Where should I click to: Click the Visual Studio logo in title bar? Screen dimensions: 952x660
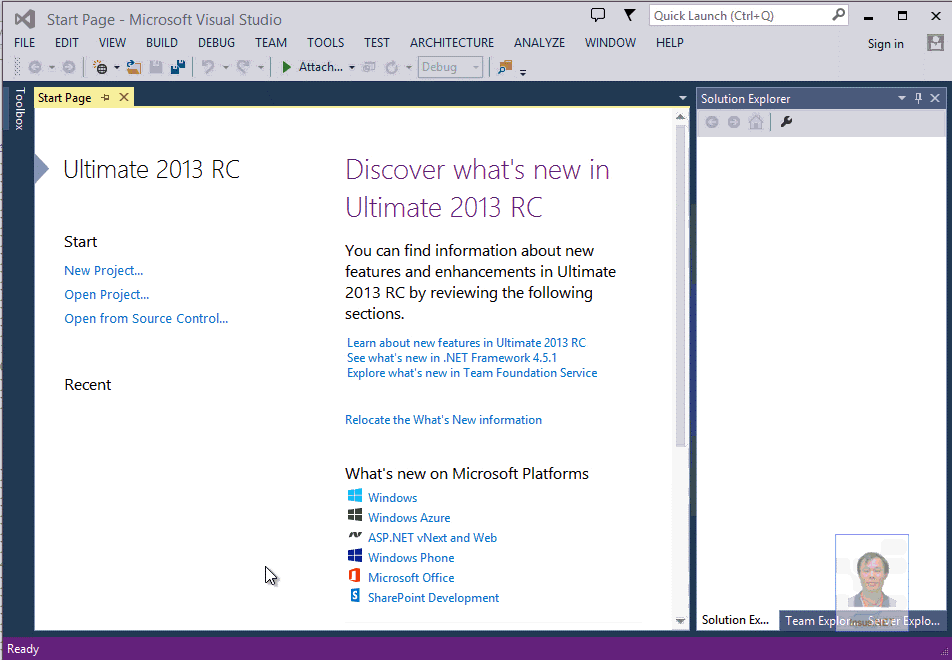tap(25, 19)
